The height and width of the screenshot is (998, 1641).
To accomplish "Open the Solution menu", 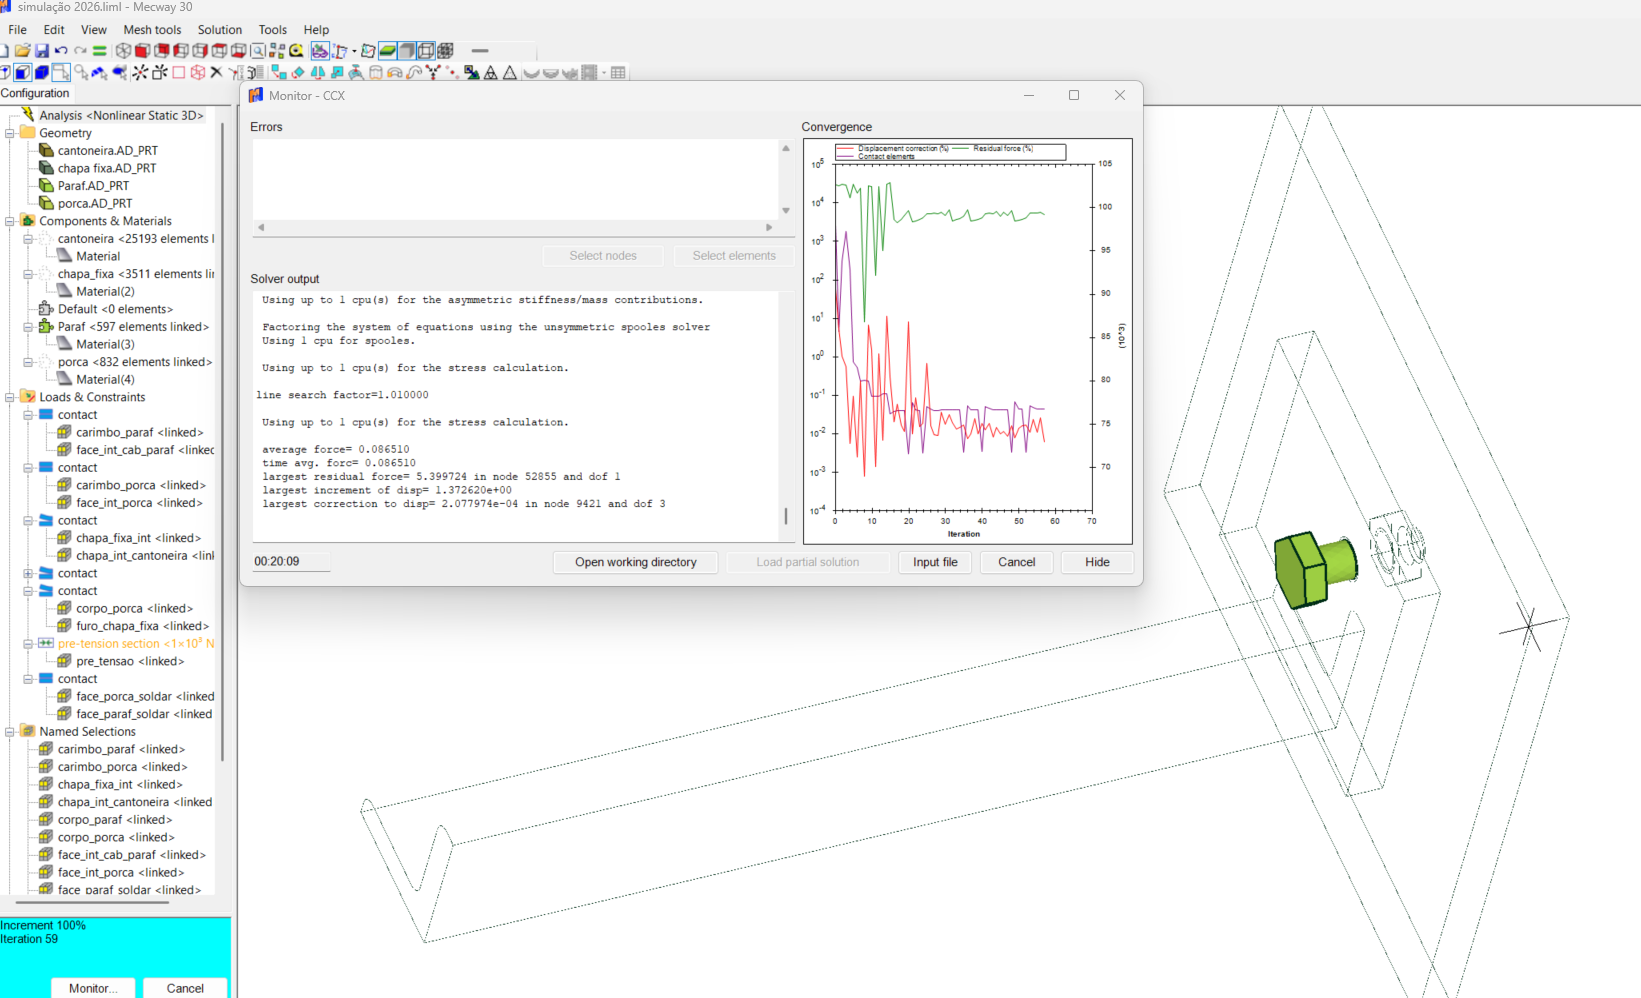I will (219, 30).
